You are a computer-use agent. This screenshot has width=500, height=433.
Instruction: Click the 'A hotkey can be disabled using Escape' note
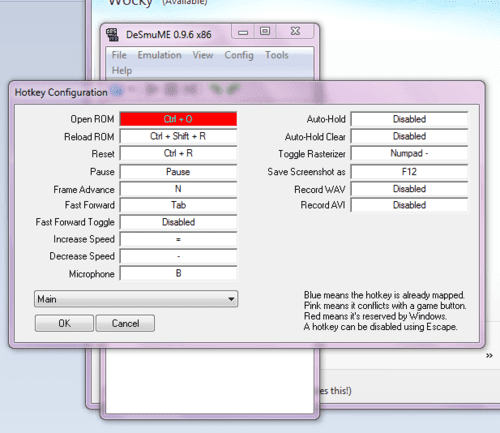click(380, 327)
